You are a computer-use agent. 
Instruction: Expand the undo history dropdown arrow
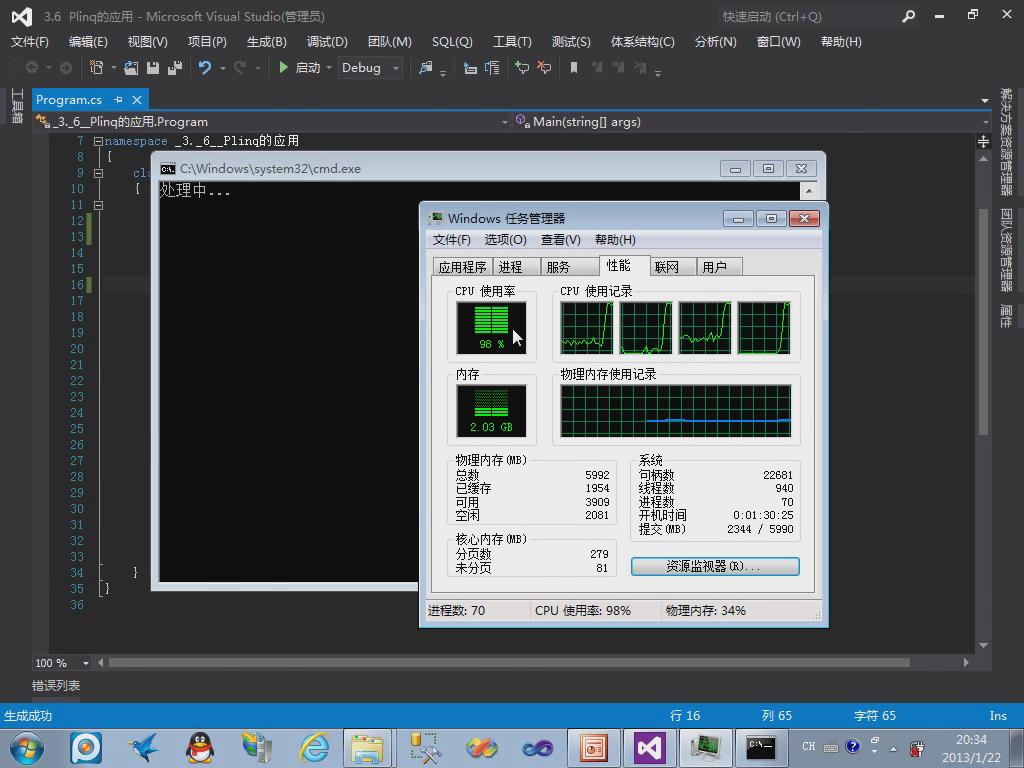click(223, 68)
